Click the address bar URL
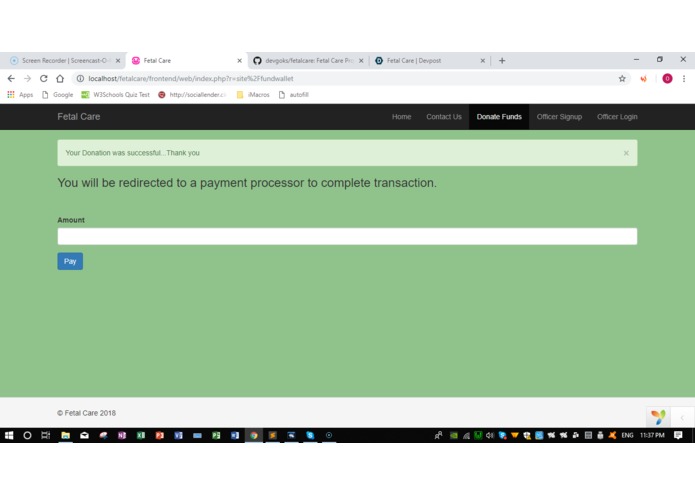The image size is (695, 494). (191, 78)
